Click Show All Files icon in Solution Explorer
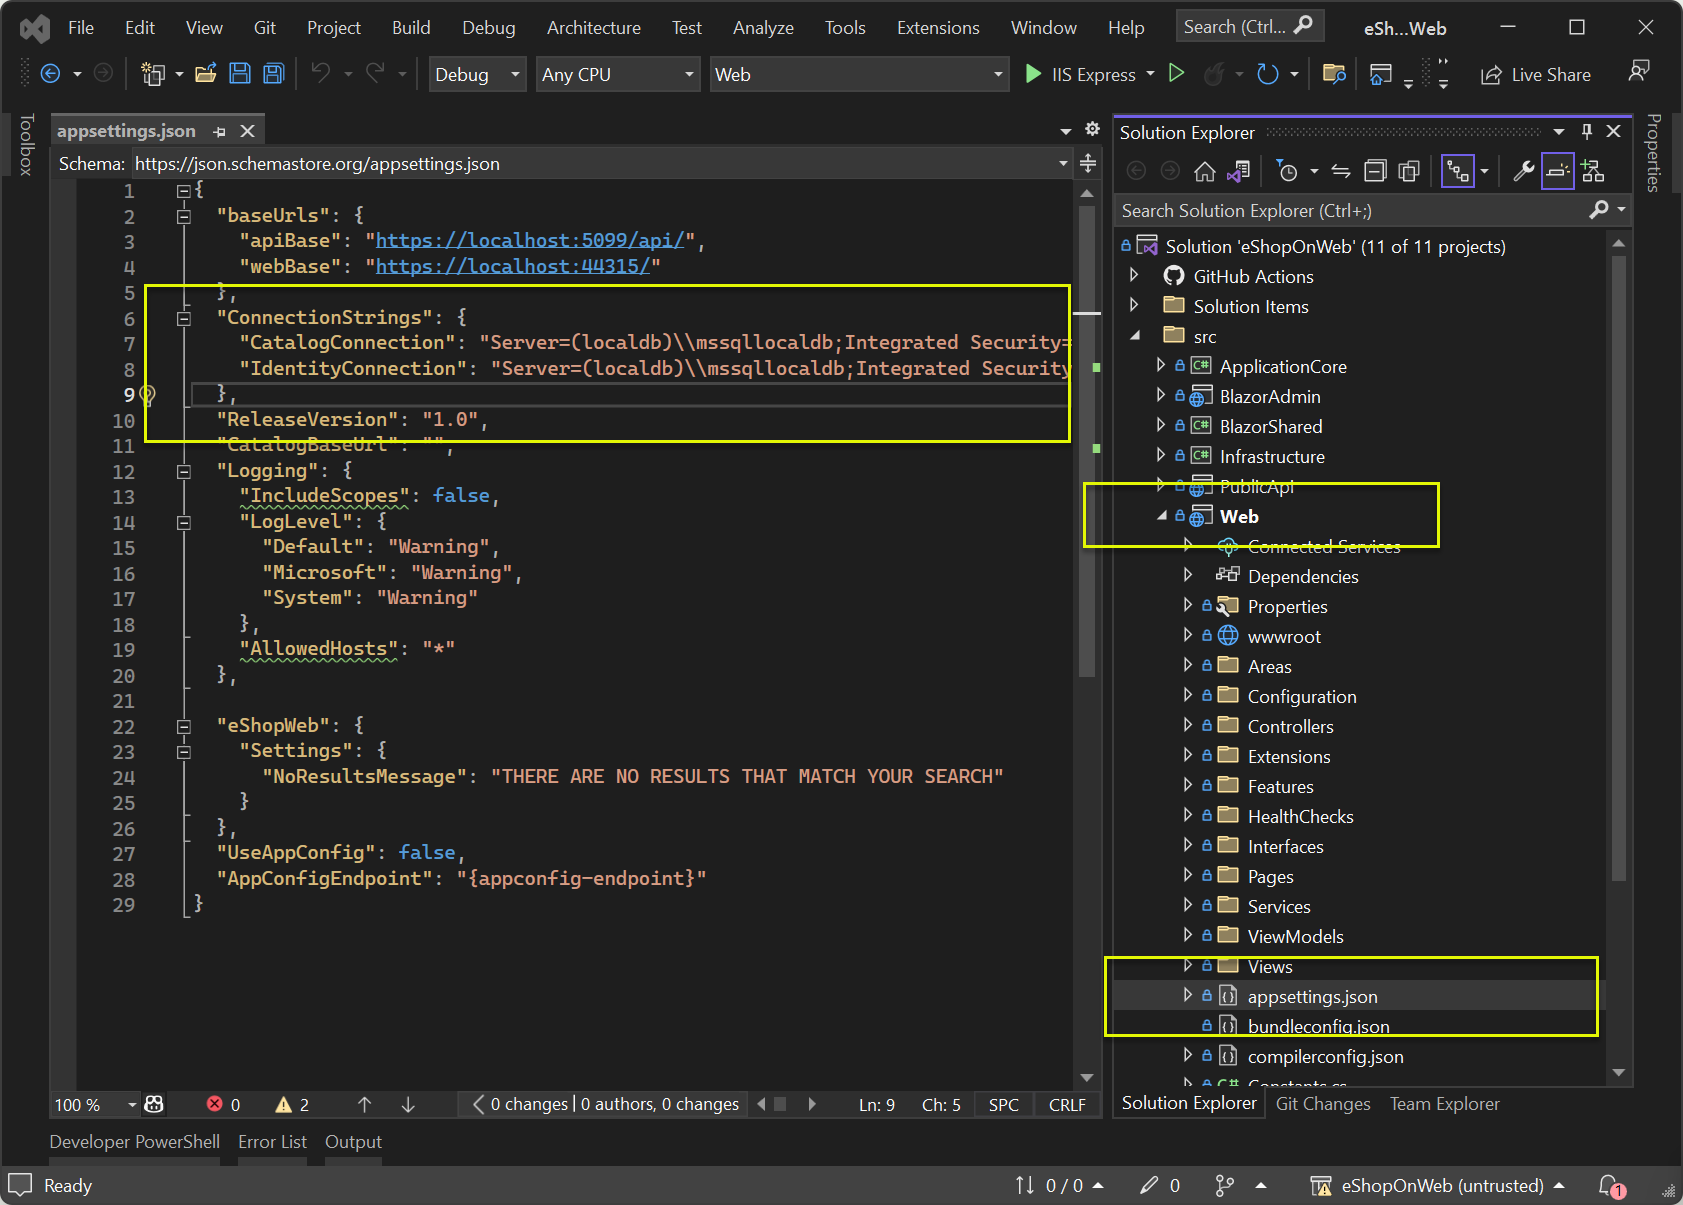Image resolution: width=1683 pixels, height=1205 pixels. (1409, 172)
